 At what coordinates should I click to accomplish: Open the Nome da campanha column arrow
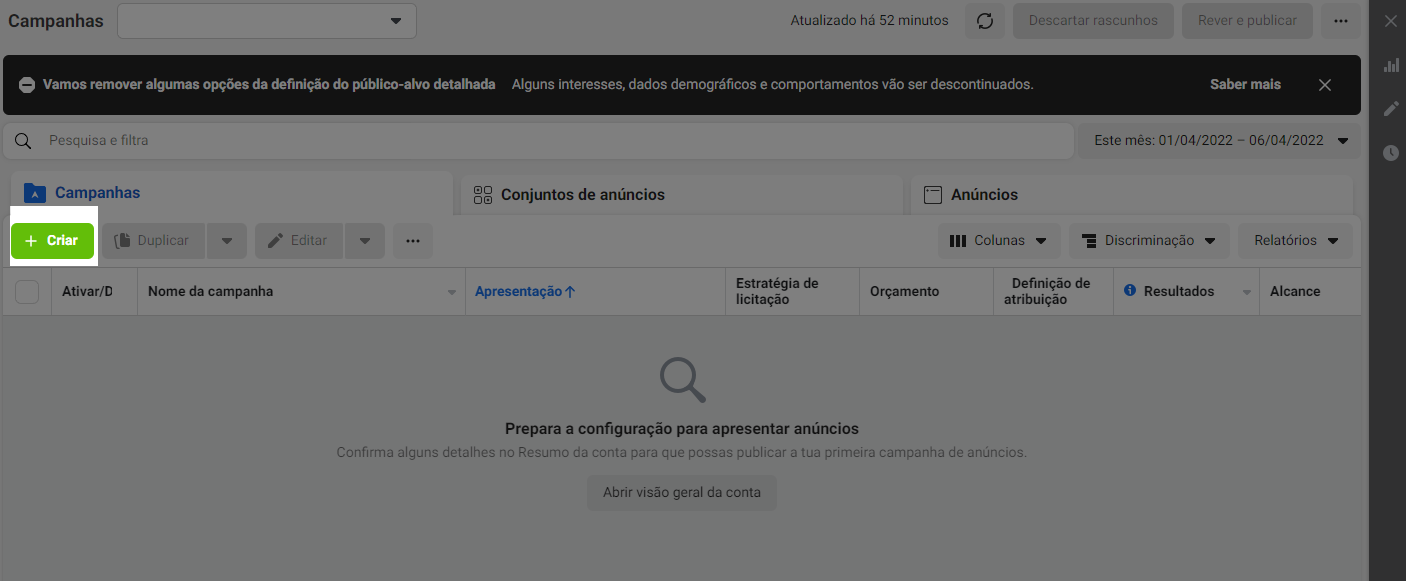(452, 293)
